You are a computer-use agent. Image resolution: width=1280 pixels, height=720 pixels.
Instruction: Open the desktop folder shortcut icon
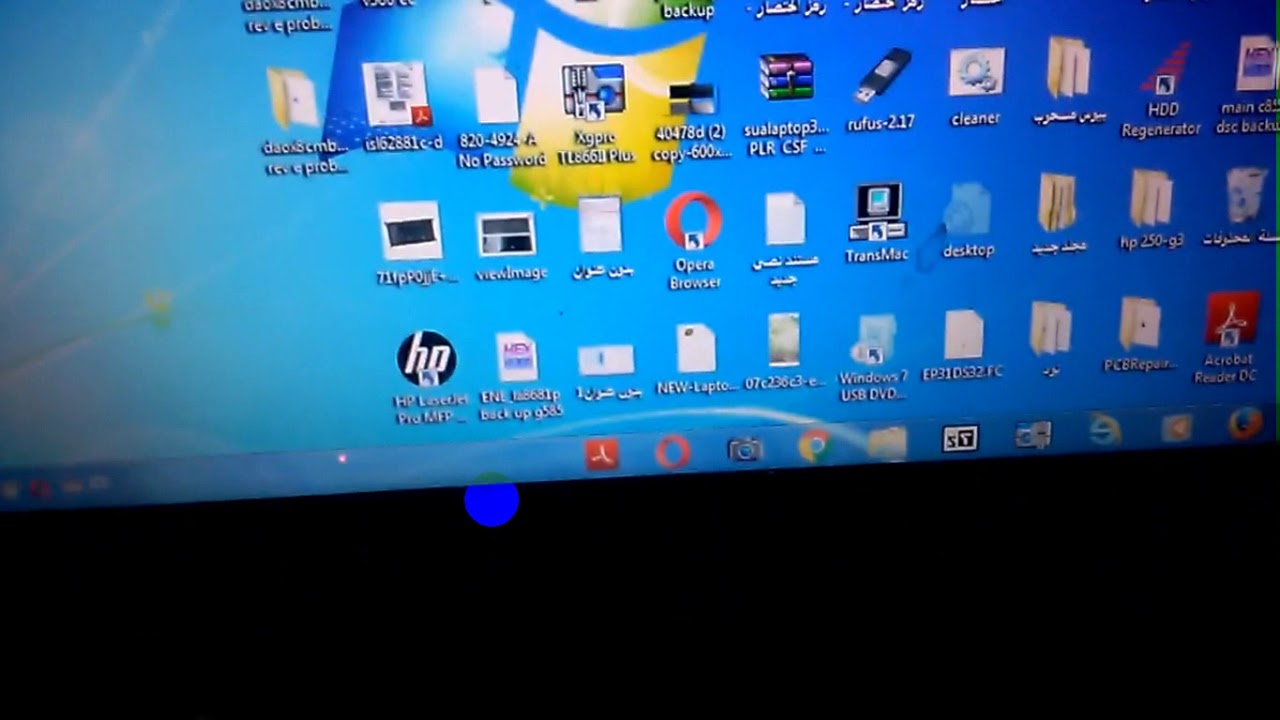click(967, 209)
